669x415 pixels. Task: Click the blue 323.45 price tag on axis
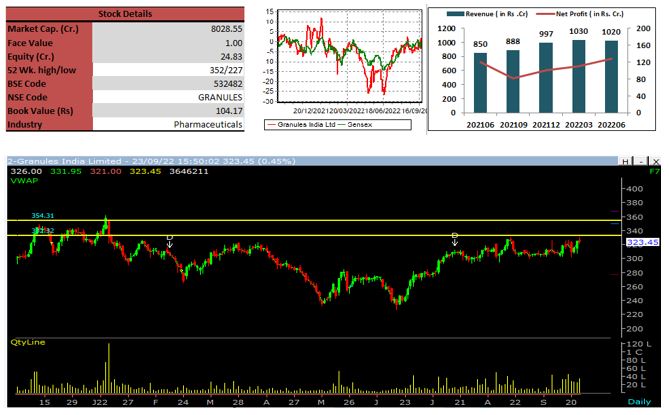pyautogui.click(x=643, y=242)
